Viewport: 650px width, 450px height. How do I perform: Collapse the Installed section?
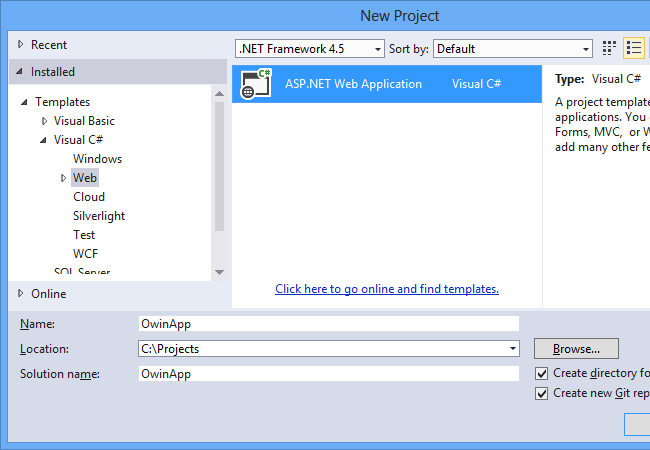(19, 72)
